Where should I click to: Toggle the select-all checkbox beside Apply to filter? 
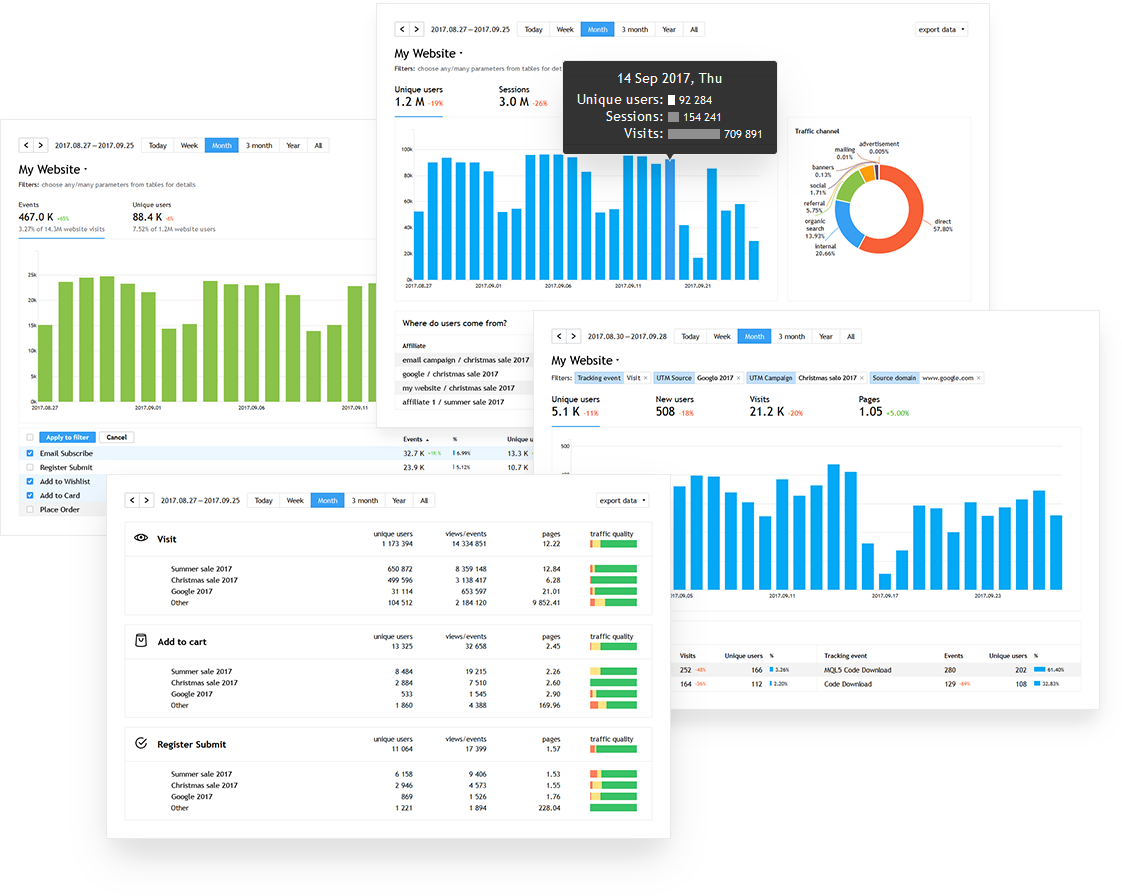tap(30, 437)
